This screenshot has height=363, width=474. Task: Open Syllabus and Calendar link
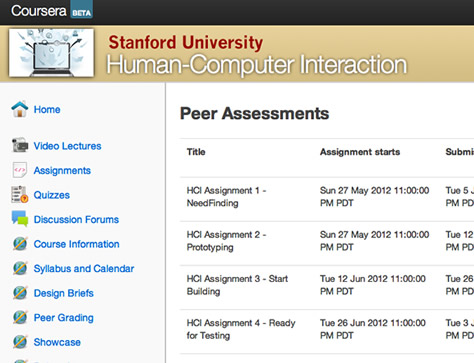84,269
